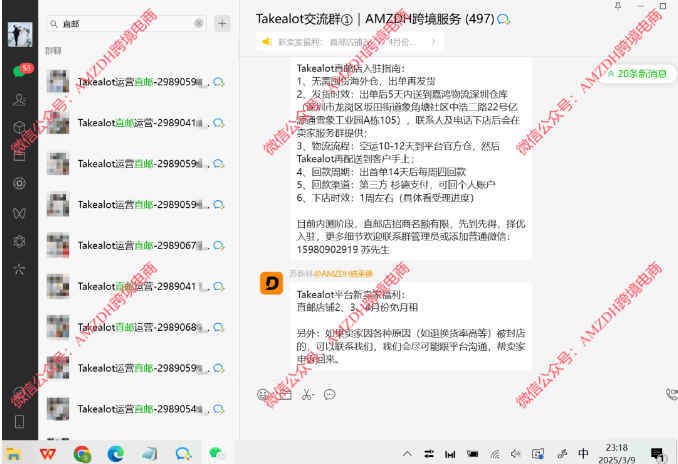Click the message starting Takealot直邮店入驻指南

411,159
